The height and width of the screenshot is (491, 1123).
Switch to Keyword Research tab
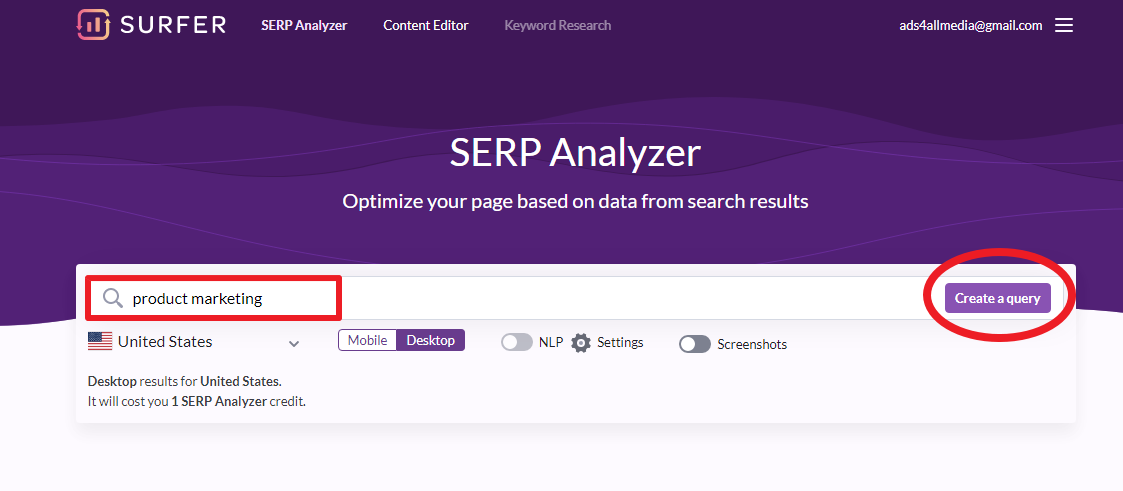[x=558, y=25]
